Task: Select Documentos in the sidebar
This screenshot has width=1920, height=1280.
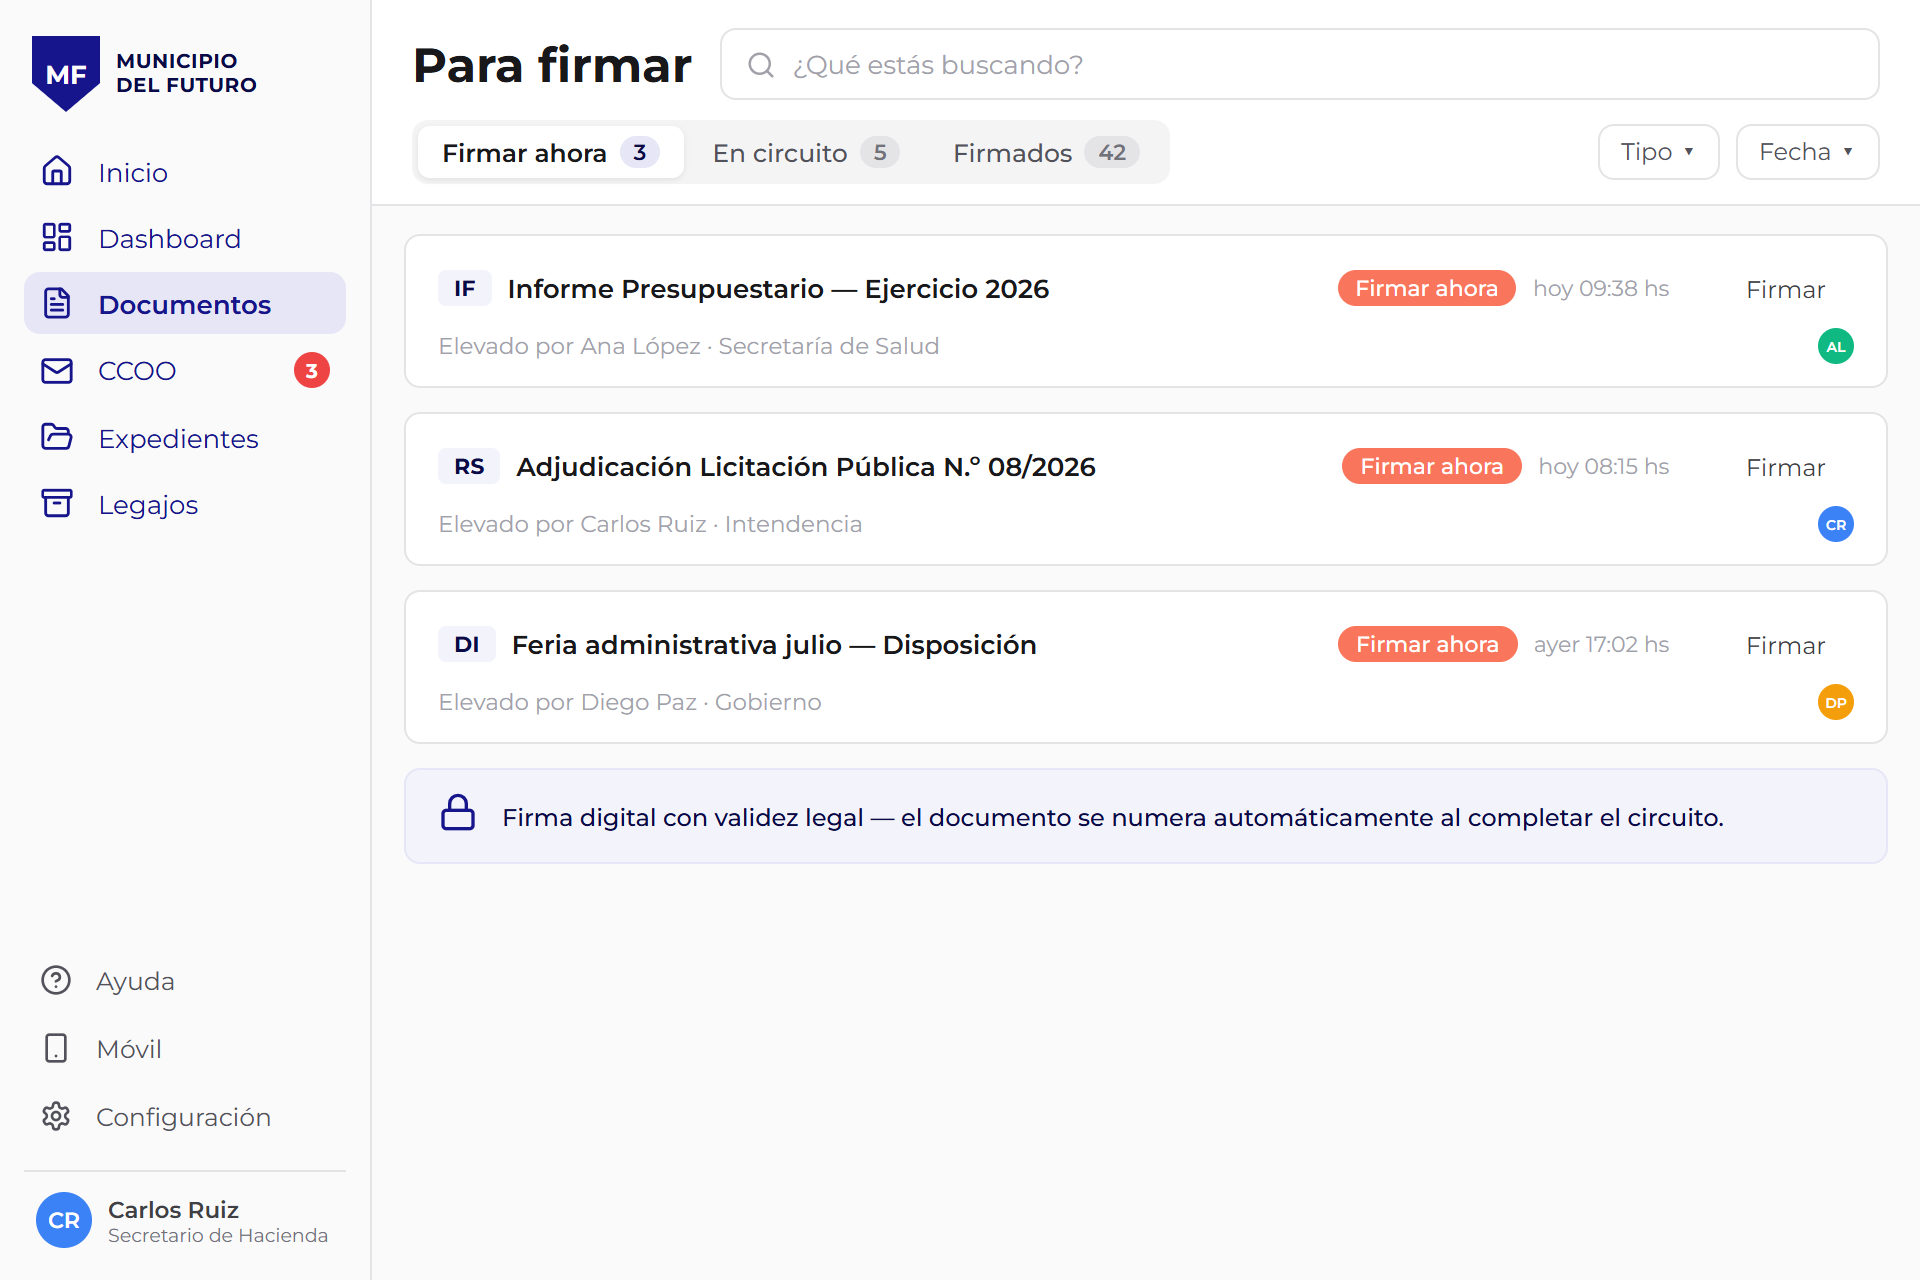Action: 185,303
